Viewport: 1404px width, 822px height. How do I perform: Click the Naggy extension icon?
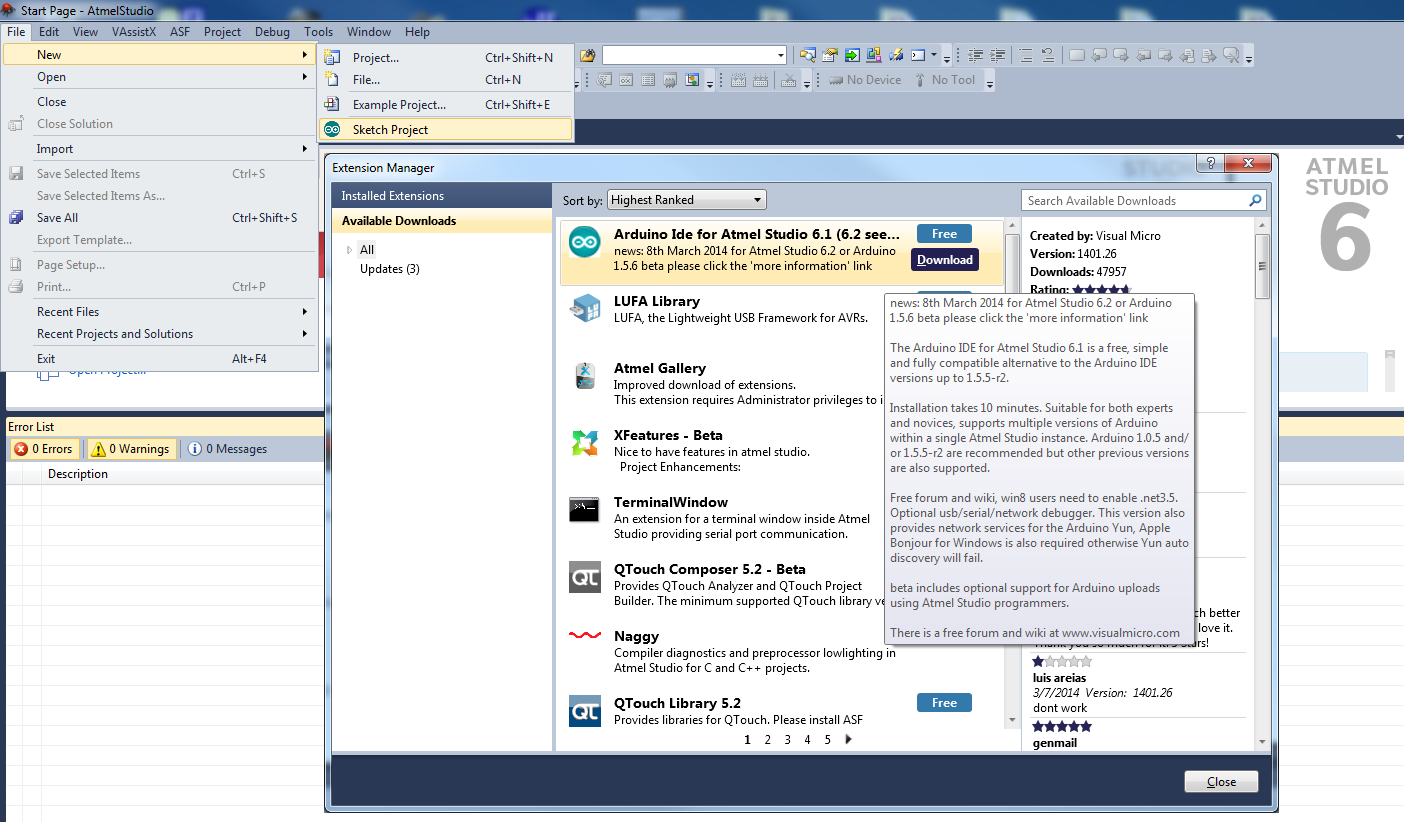tap(585, 635)
